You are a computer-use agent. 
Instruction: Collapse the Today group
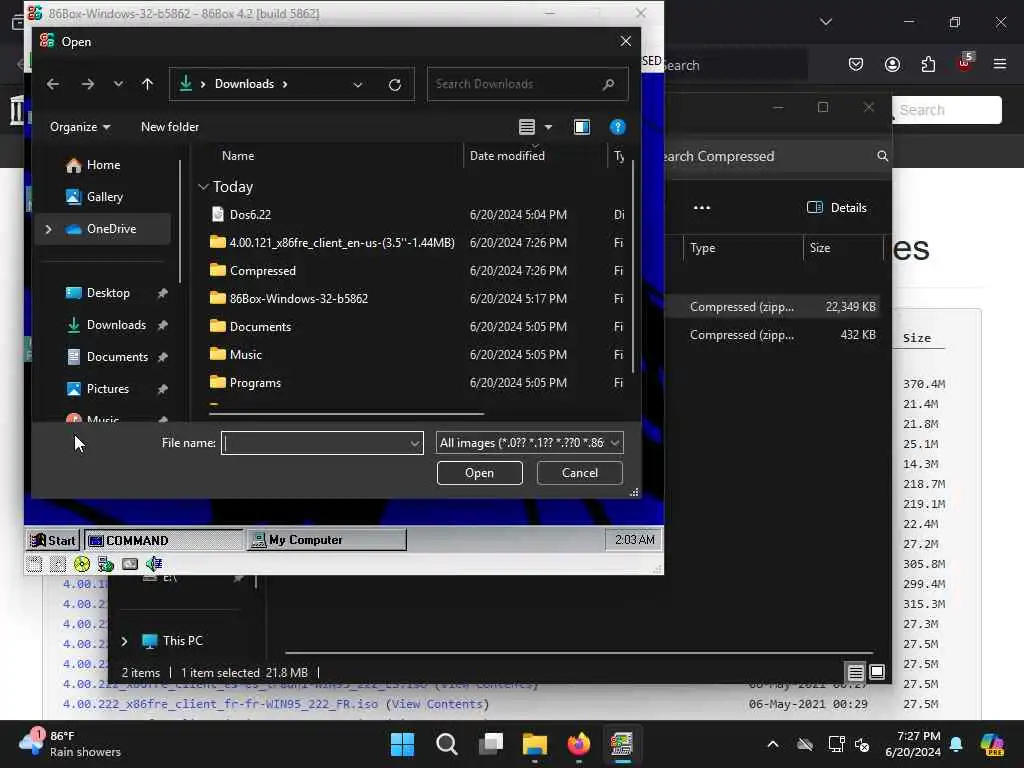[x=203, y=187]
